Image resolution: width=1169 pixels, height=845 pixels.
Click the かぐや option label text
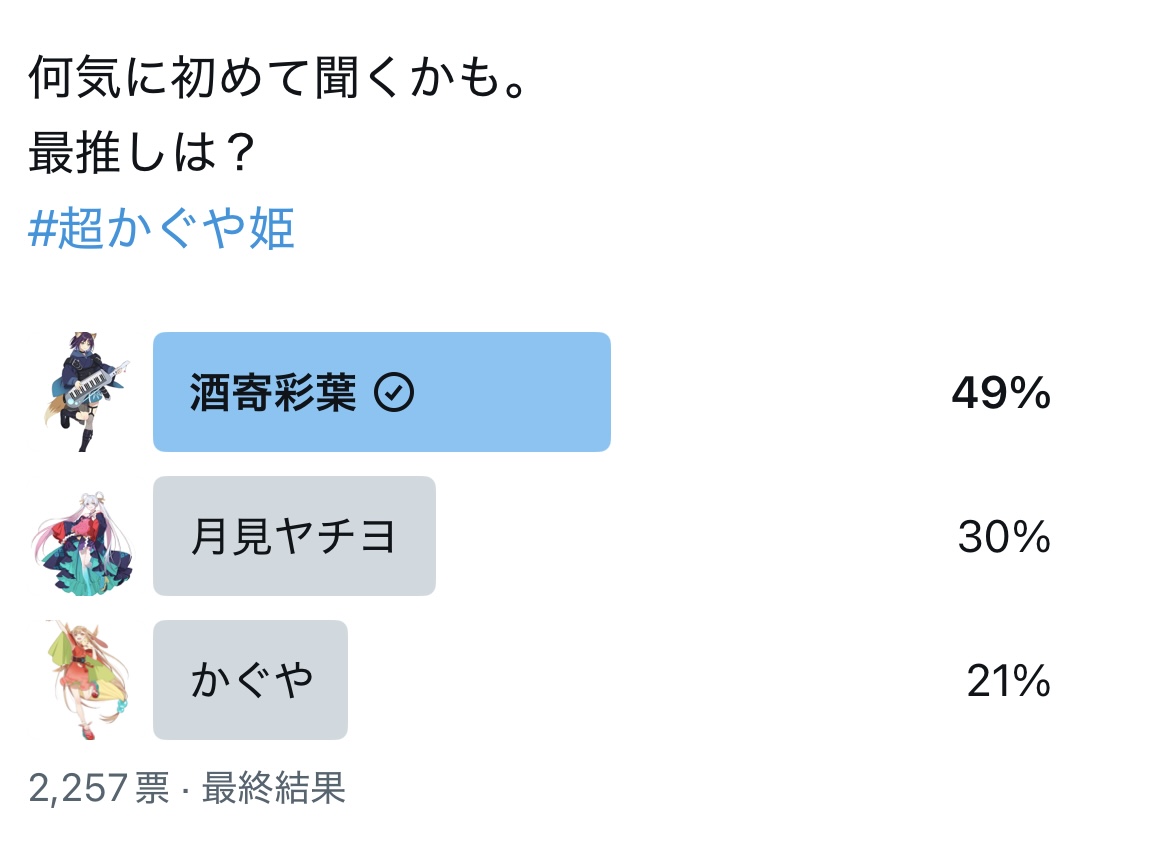252,680
